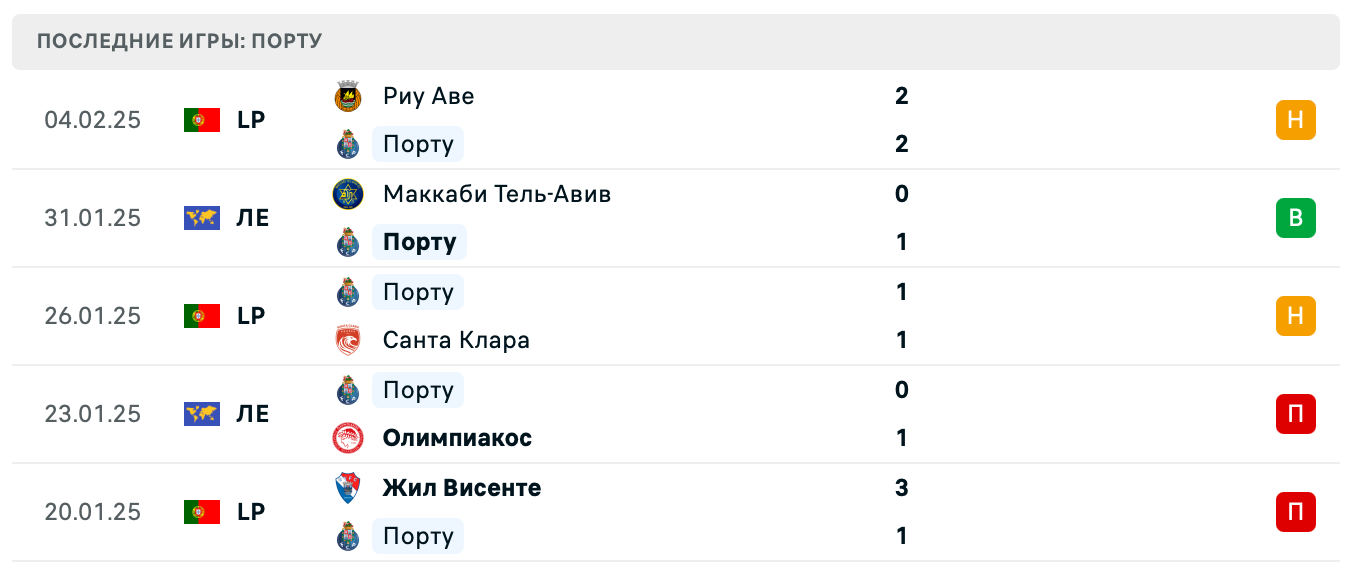
Task: Click the world map icon on 31.01.25 row
Action: tap(201, 218)
